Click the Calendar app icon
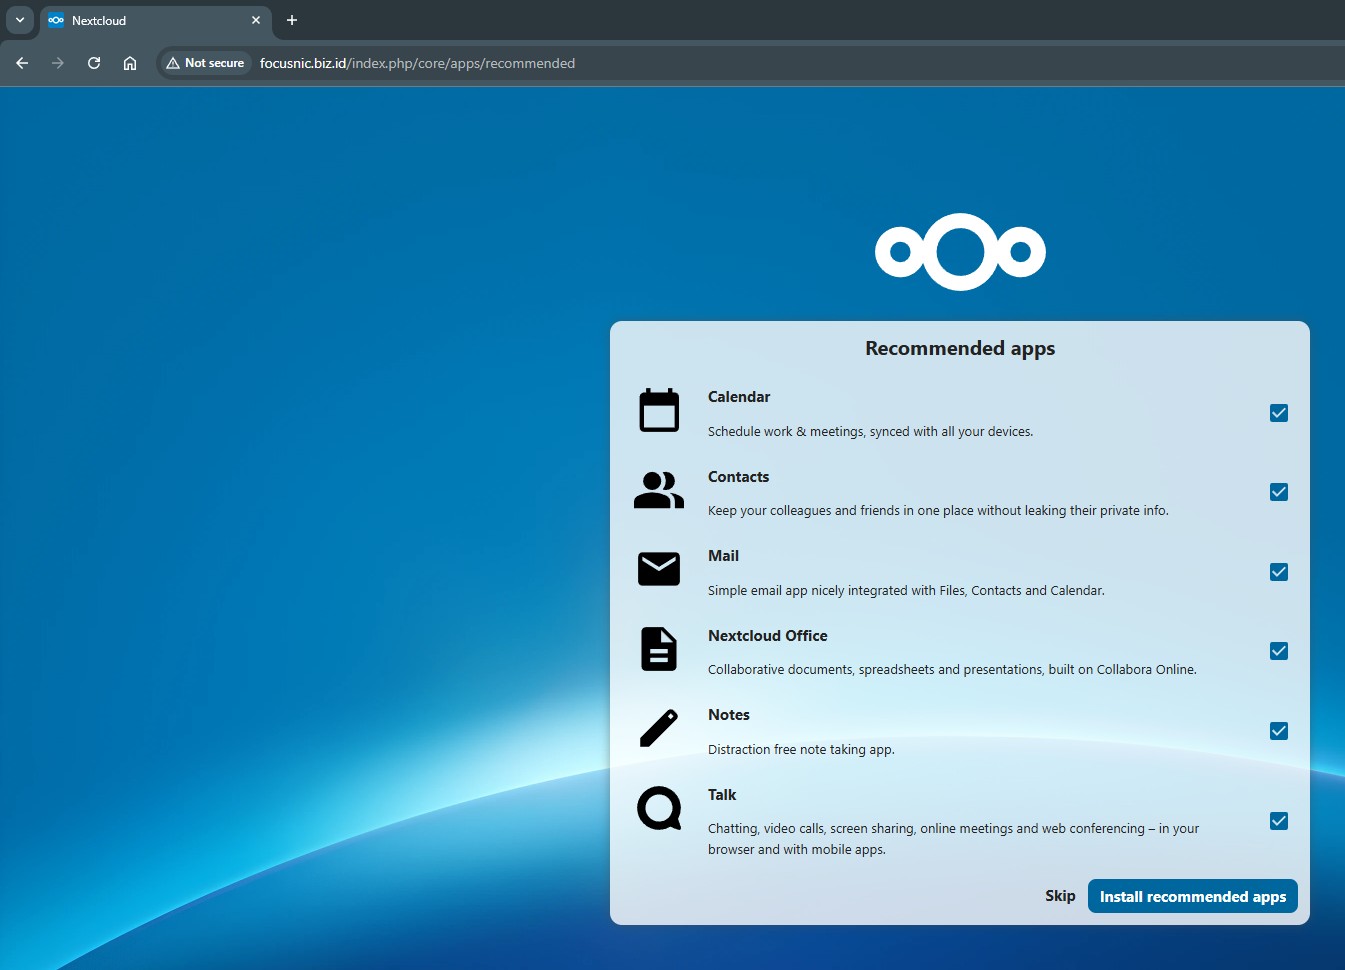 coord(659,410)
